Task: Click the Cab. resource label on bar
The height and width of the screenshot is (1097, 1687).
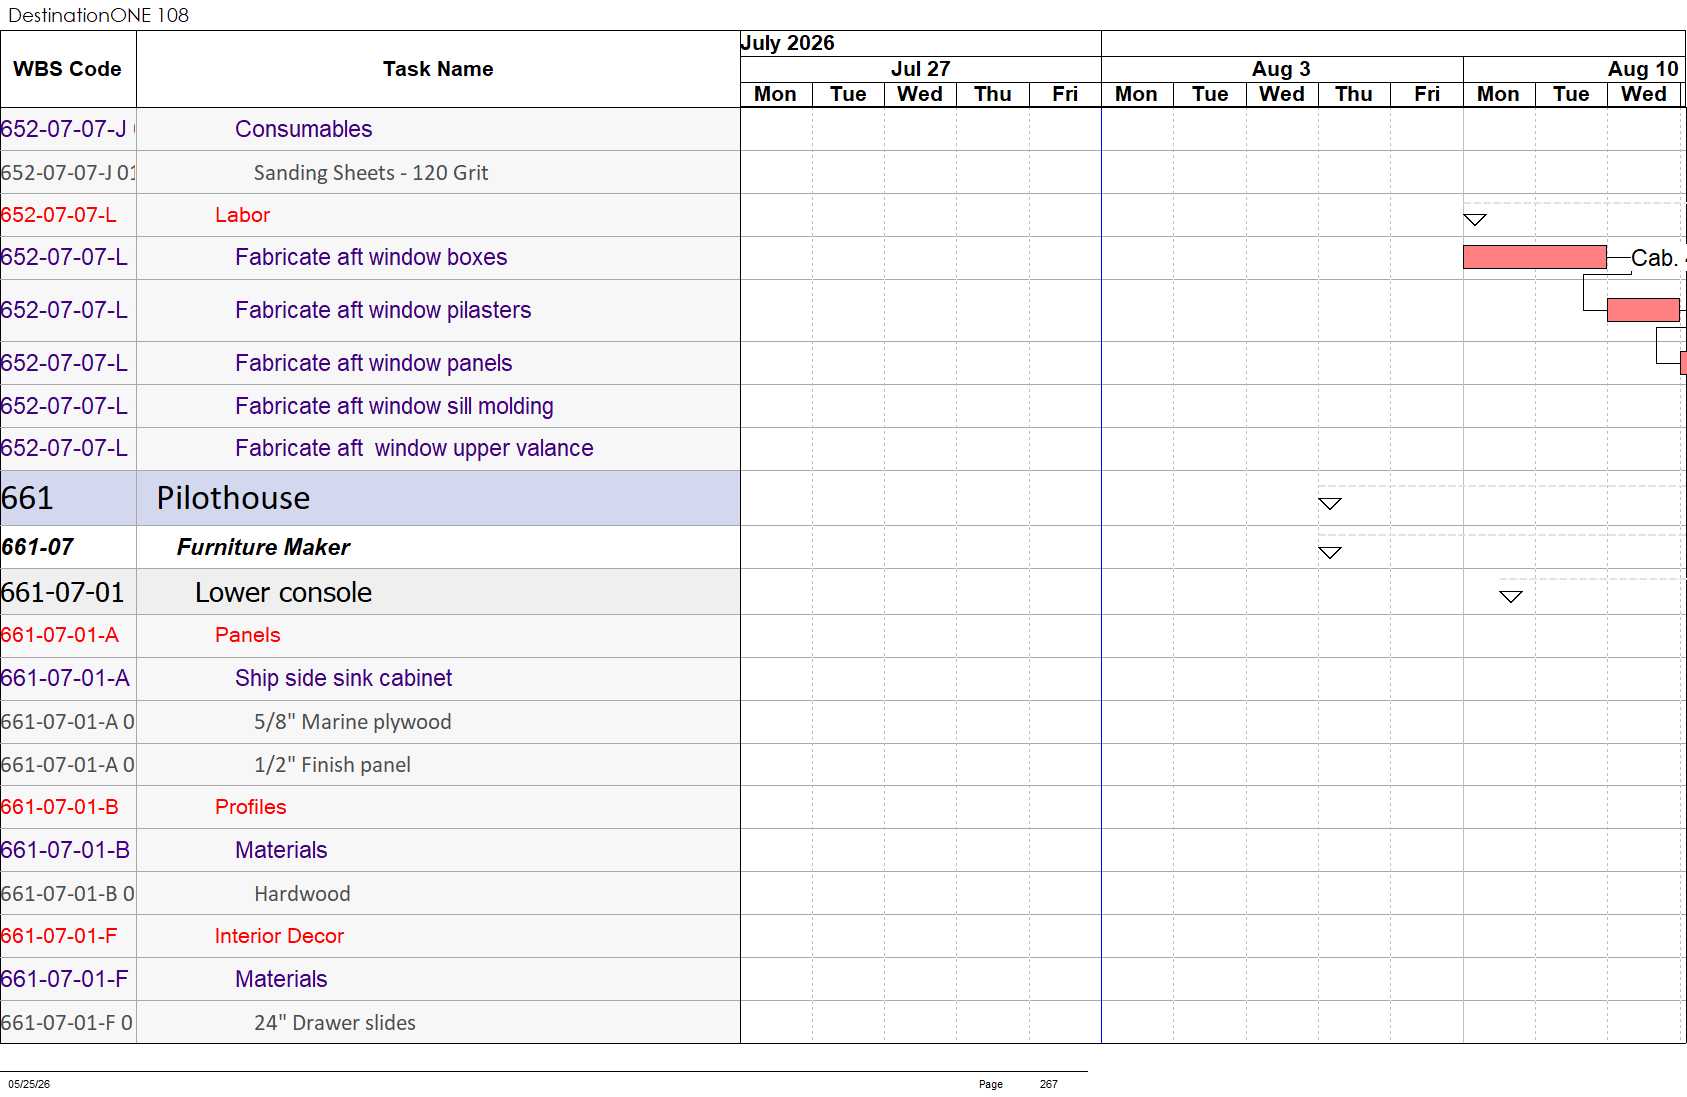Action: [x=1654, y=258]
